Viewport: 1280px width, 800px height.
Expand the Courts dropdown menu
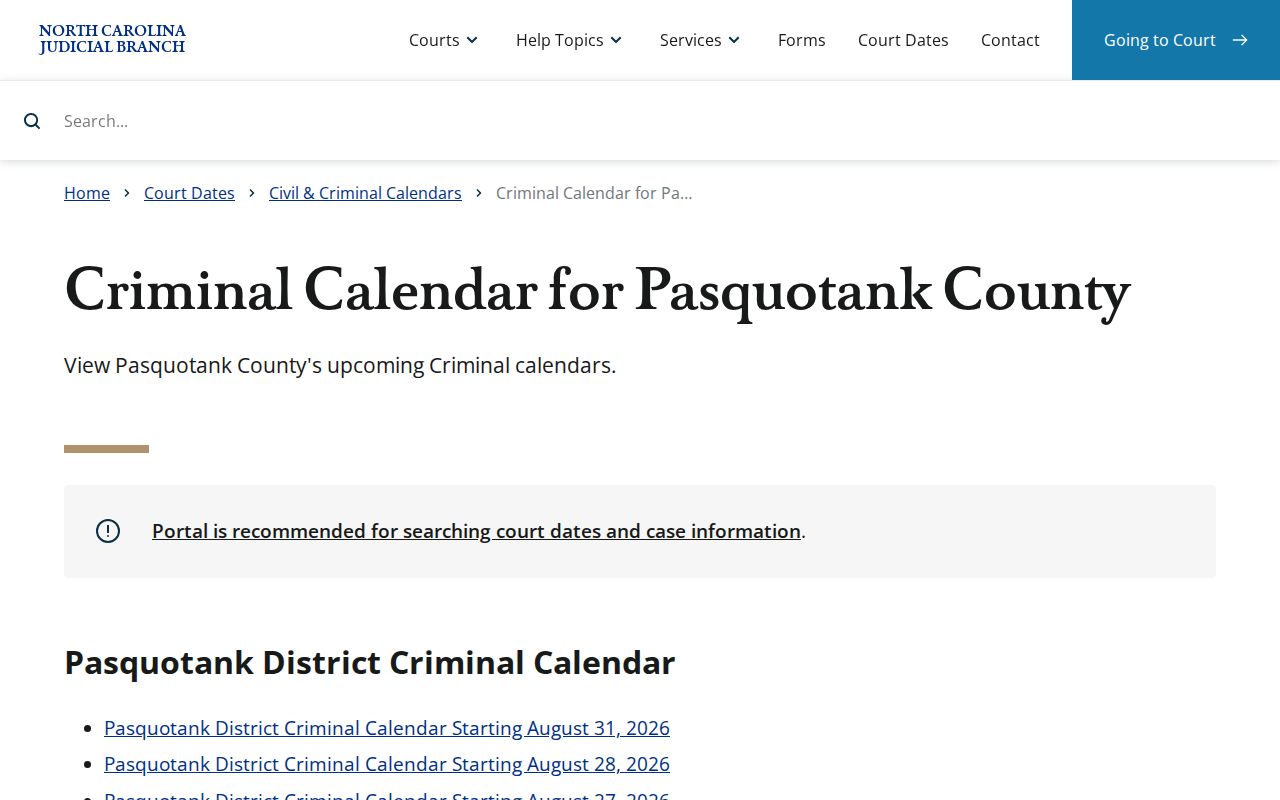click(x=444, y=40)
